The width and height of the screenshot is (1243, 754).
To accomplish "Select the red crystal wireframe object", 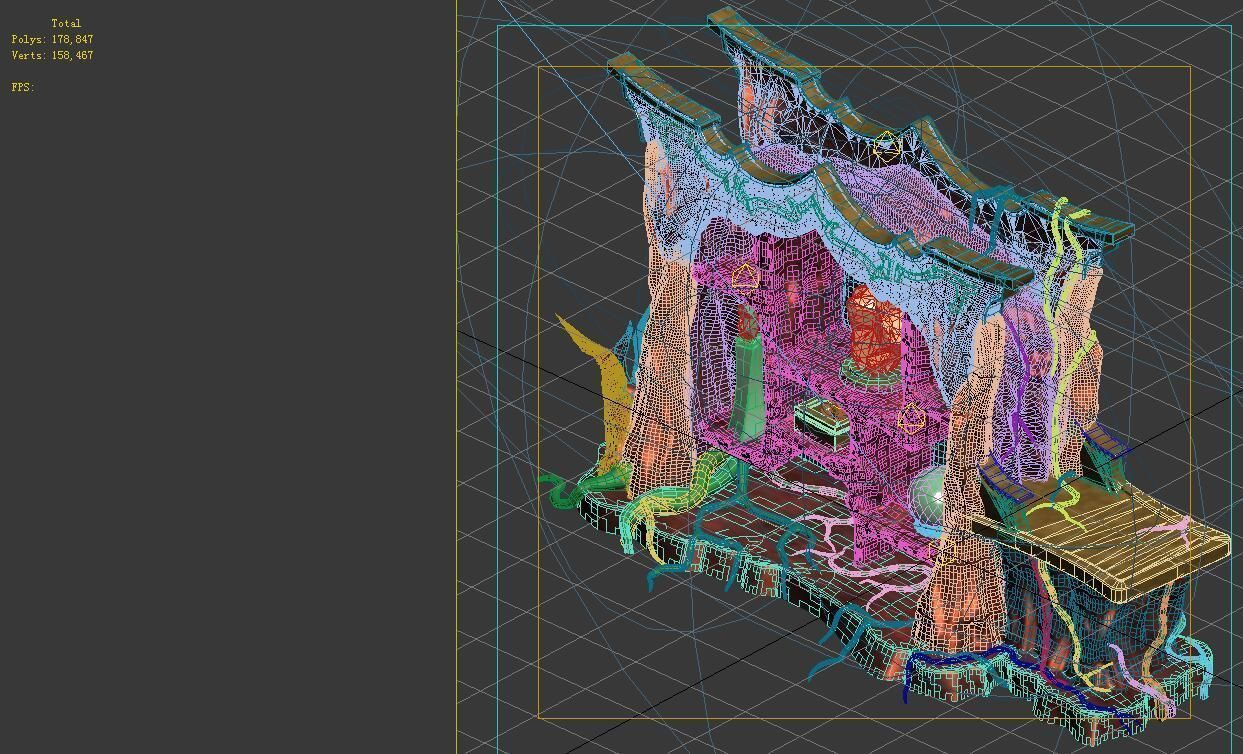I will [874, 330].
